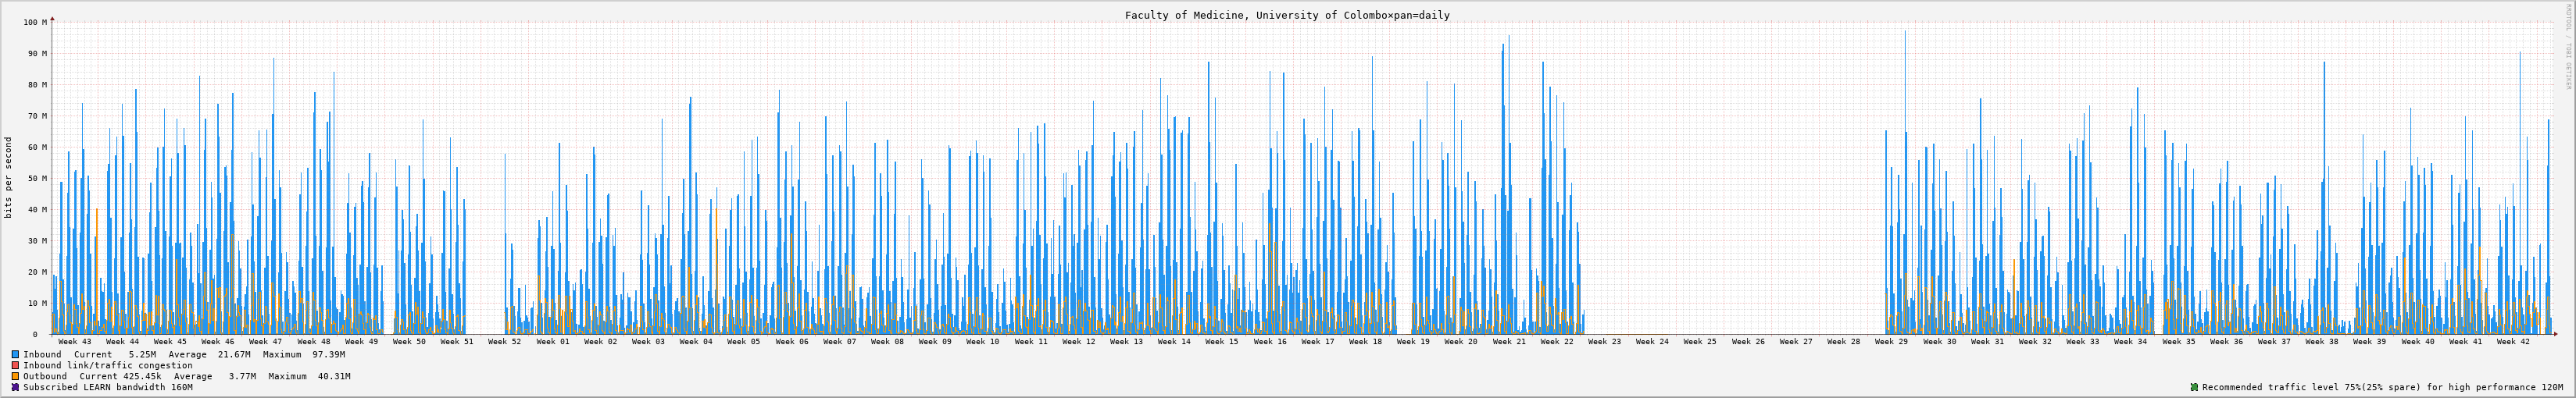Click the blue Inbound legend swatch
The image size is (2576, 398).
click(x=15, y=354)
